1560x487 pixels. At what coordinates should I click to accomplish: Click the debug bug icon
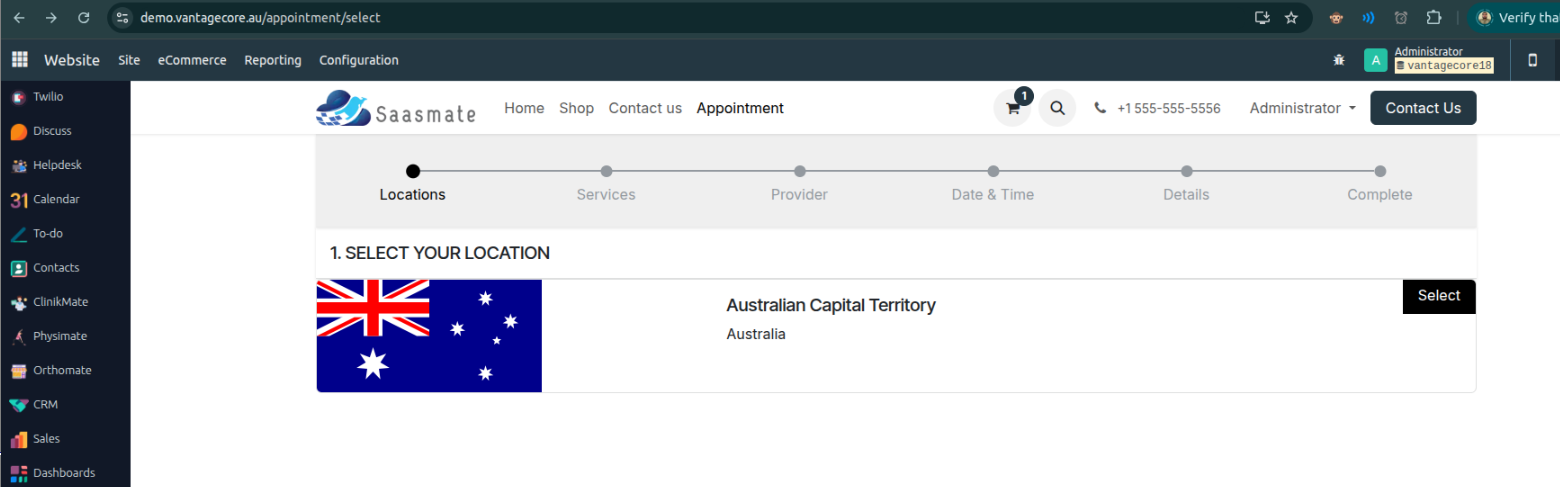[x=1339, y=60]
